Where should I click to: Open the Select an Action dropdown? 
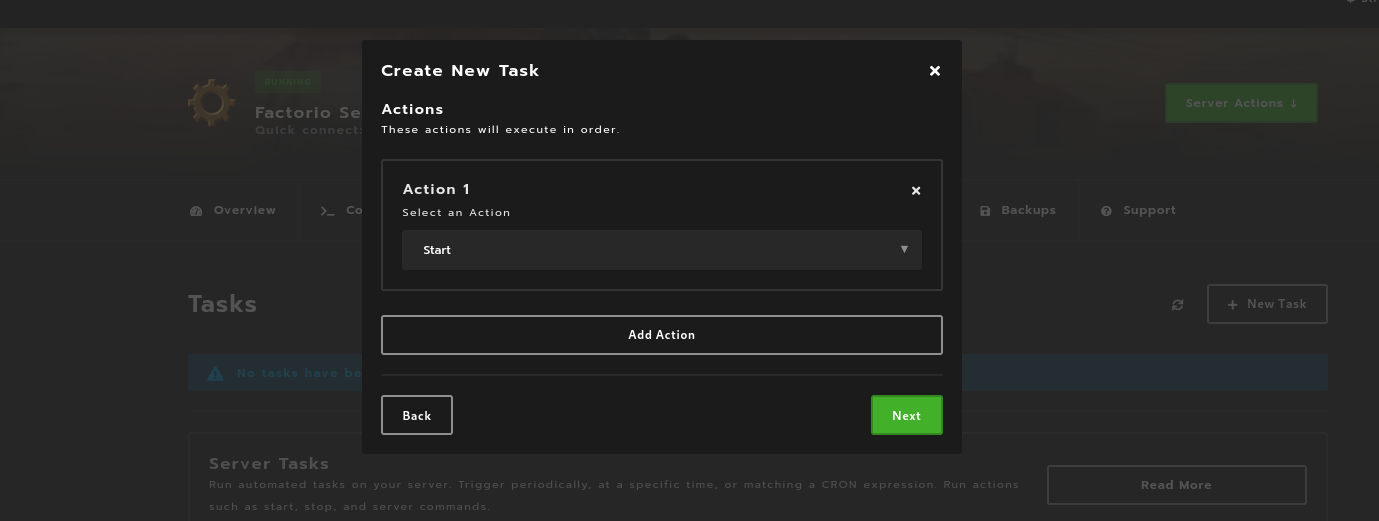662,250
